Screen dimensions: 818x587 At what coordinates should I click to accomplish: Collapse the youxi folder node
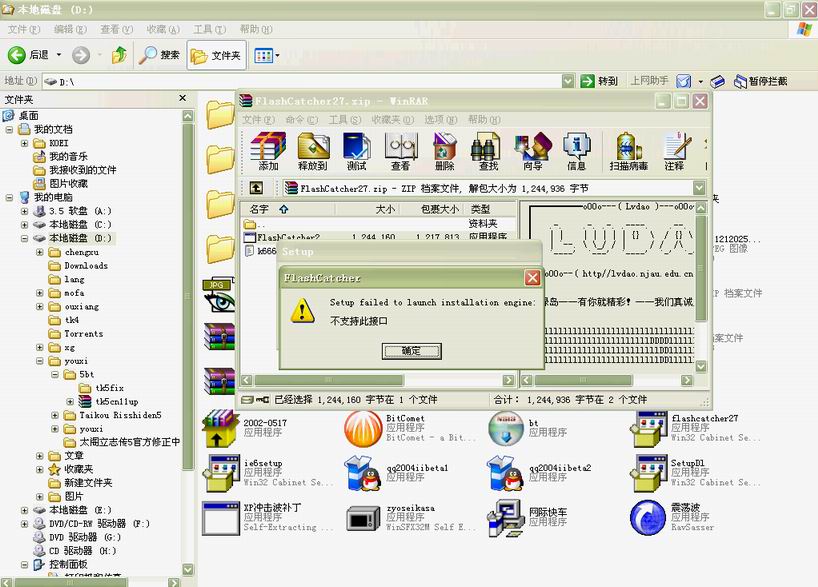[40, 361]
